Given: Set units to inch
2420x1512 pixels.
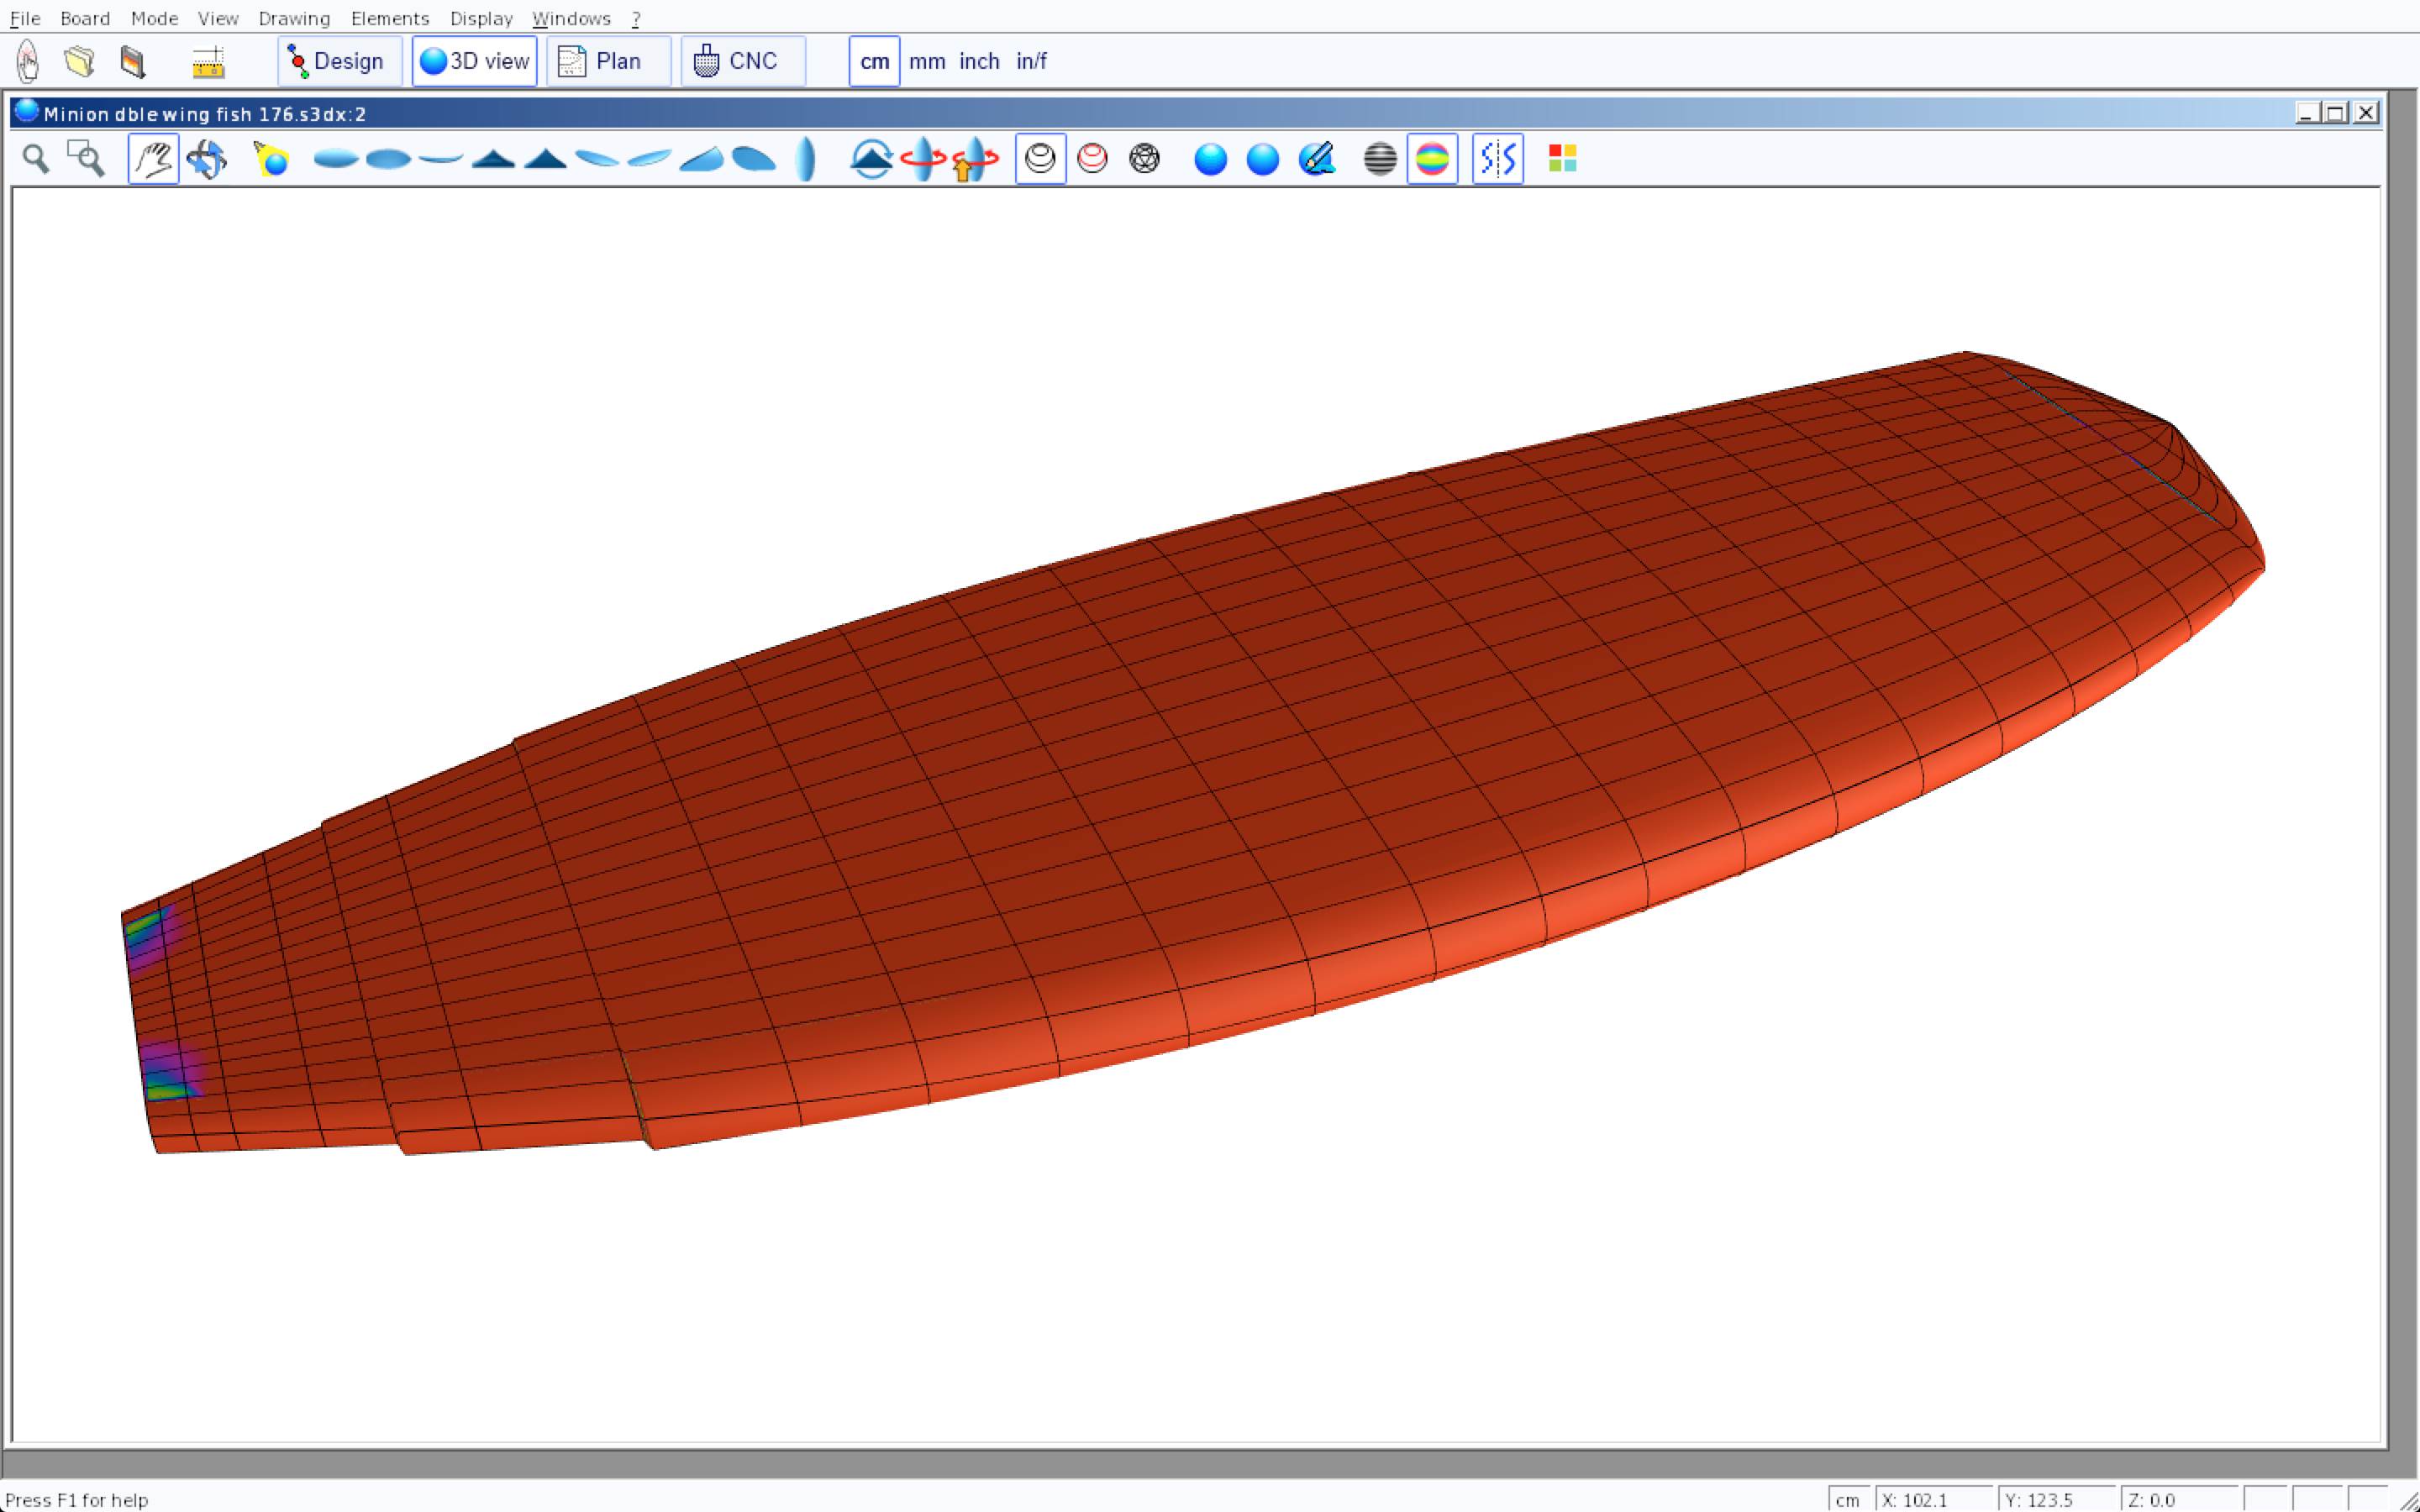Looking at the screenshot, I should coord(979,61).
